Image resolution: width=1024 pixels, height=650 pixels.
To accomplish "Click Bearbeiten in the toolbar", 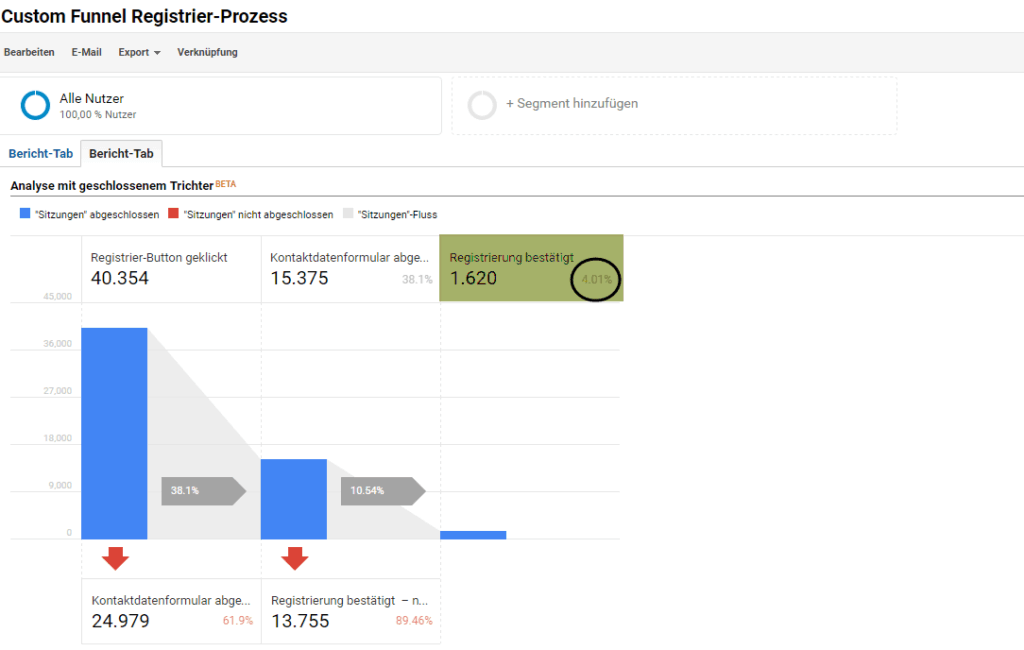I will tap(29, 52).
